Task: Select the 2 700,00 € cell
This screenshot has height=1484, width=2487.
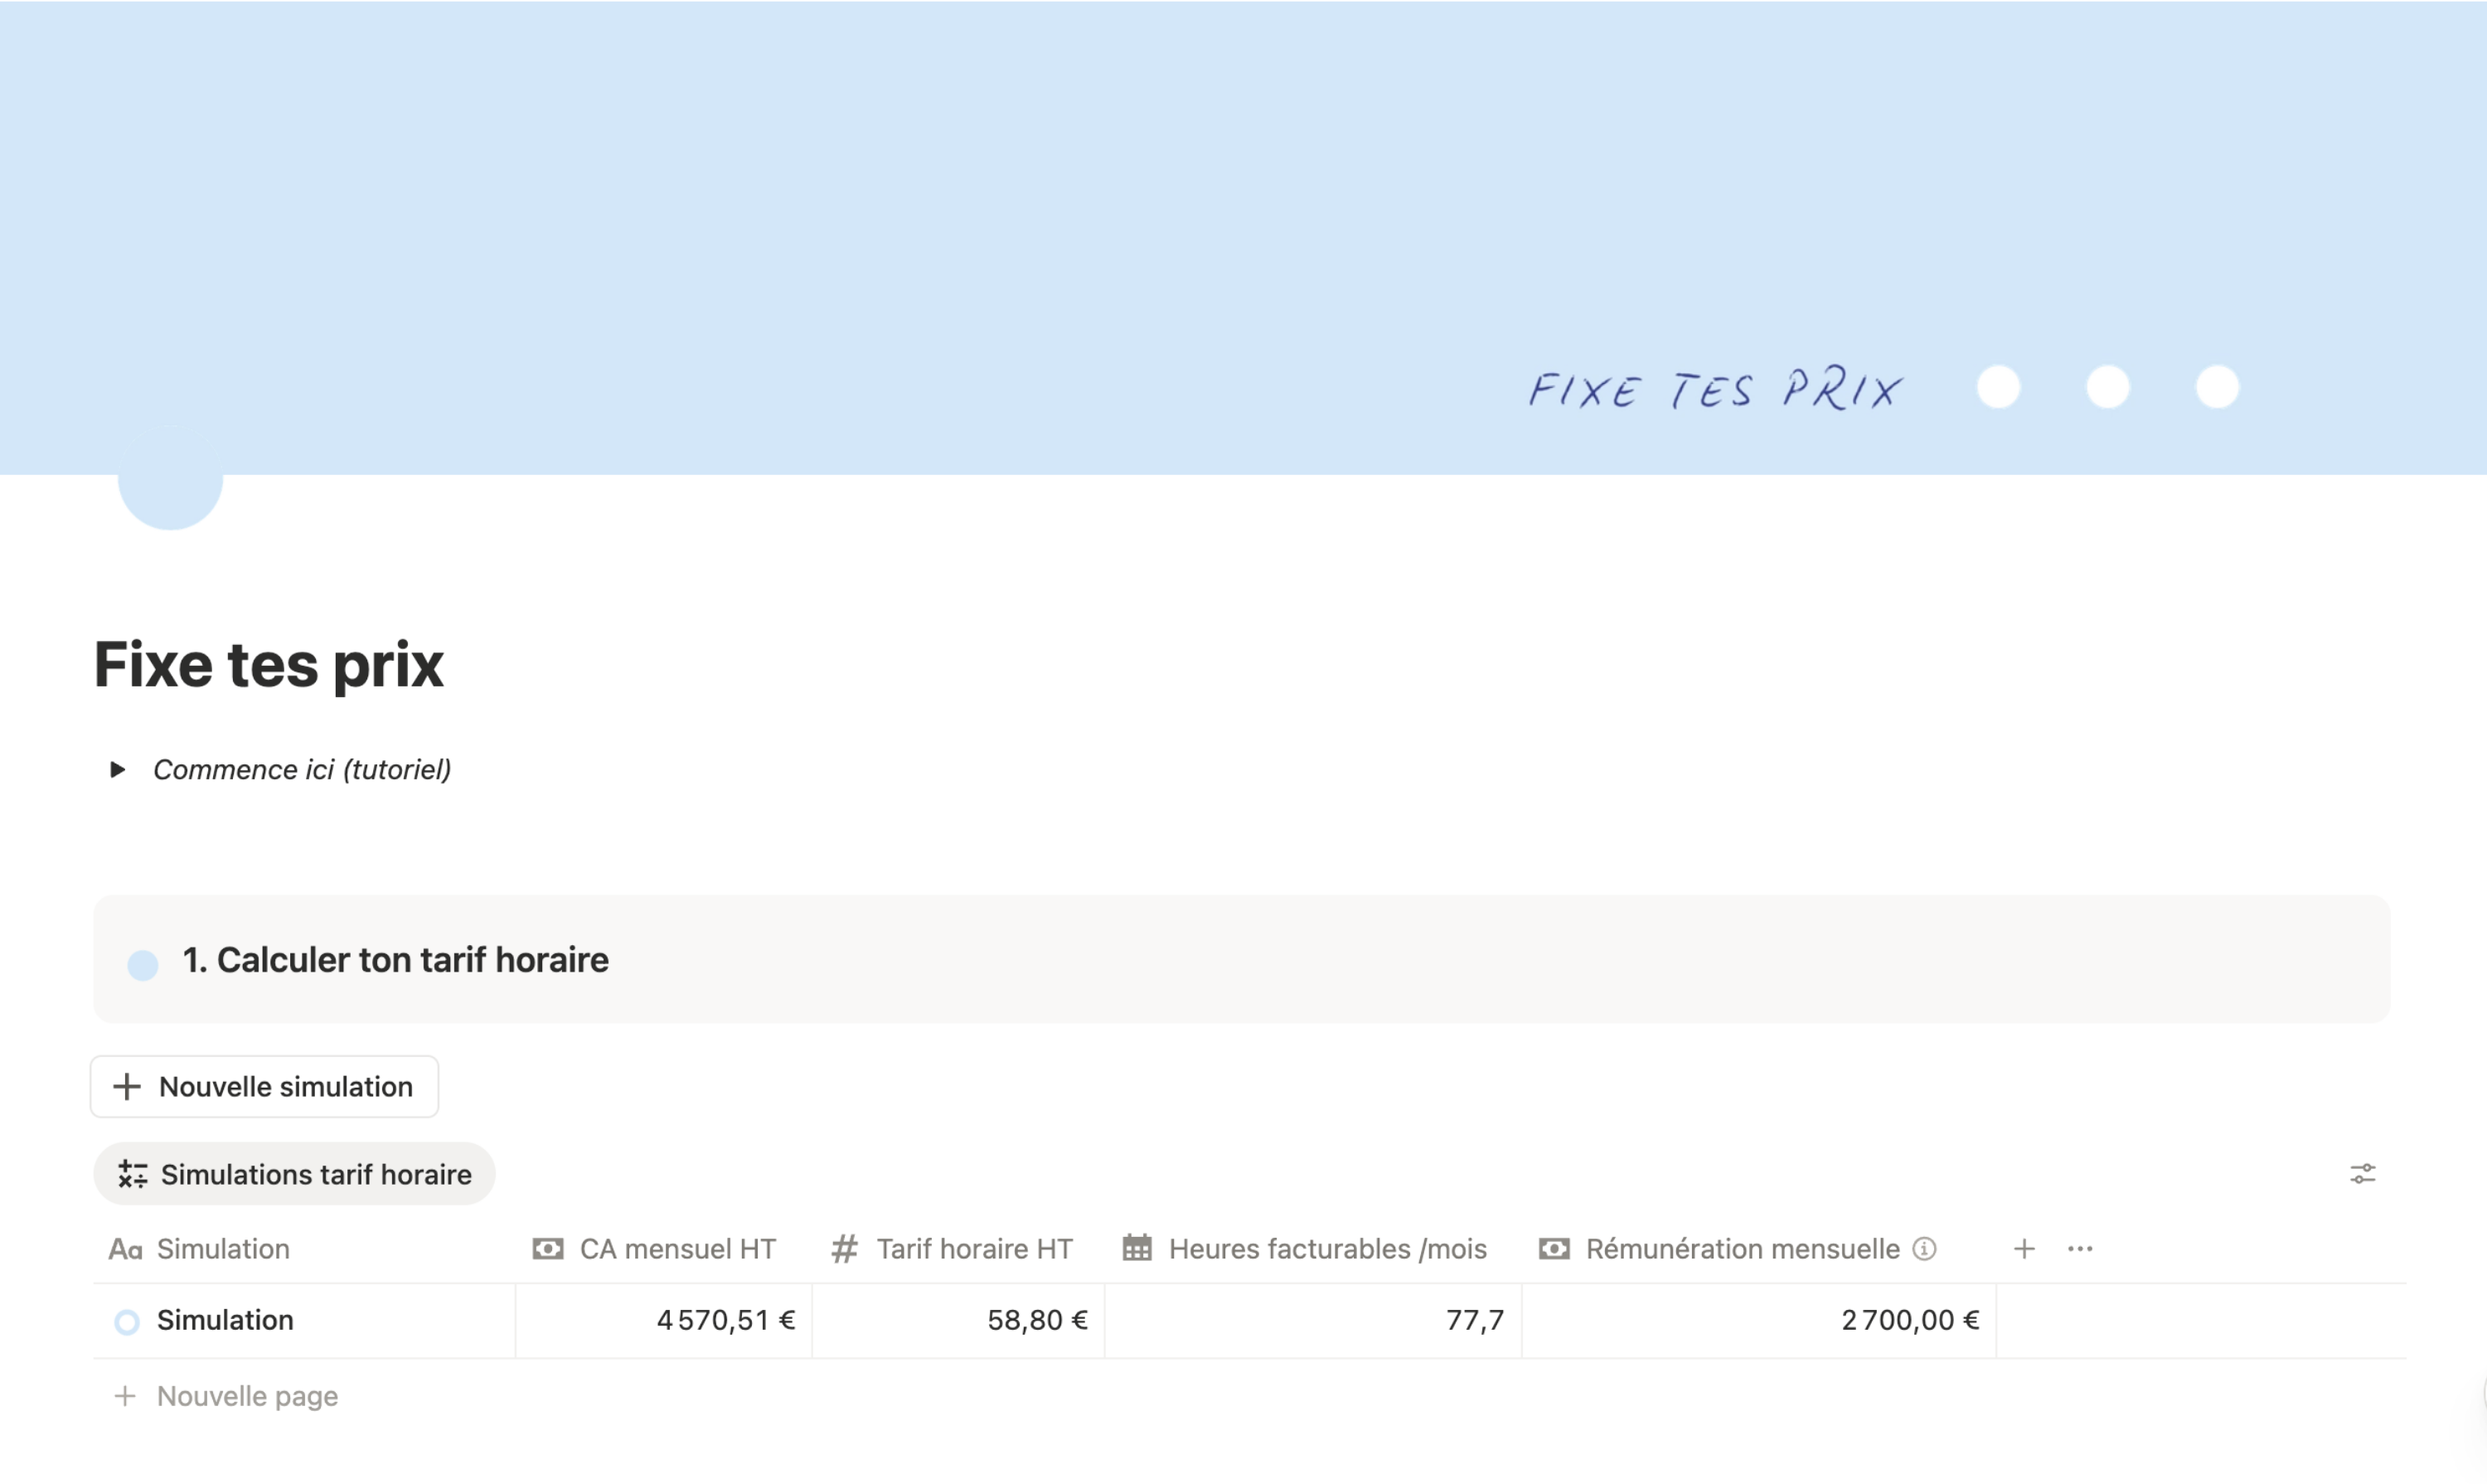Action: click(x=1758, y=1321)
